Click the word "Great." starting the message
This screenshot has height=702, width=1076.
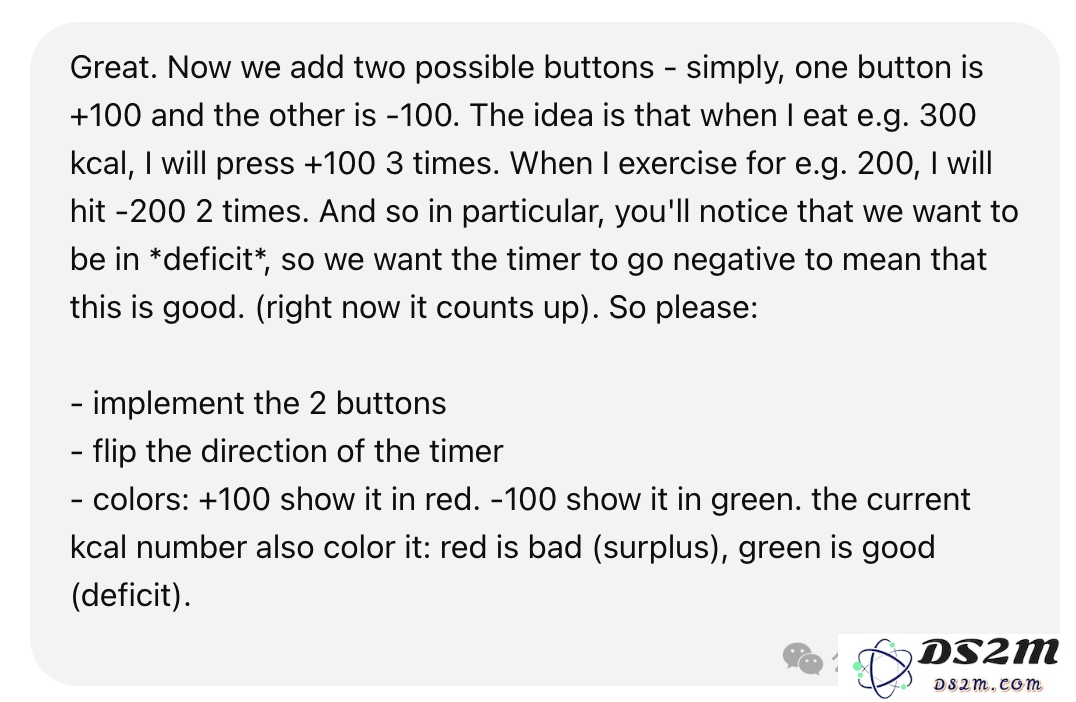click(x=113, y=68)
